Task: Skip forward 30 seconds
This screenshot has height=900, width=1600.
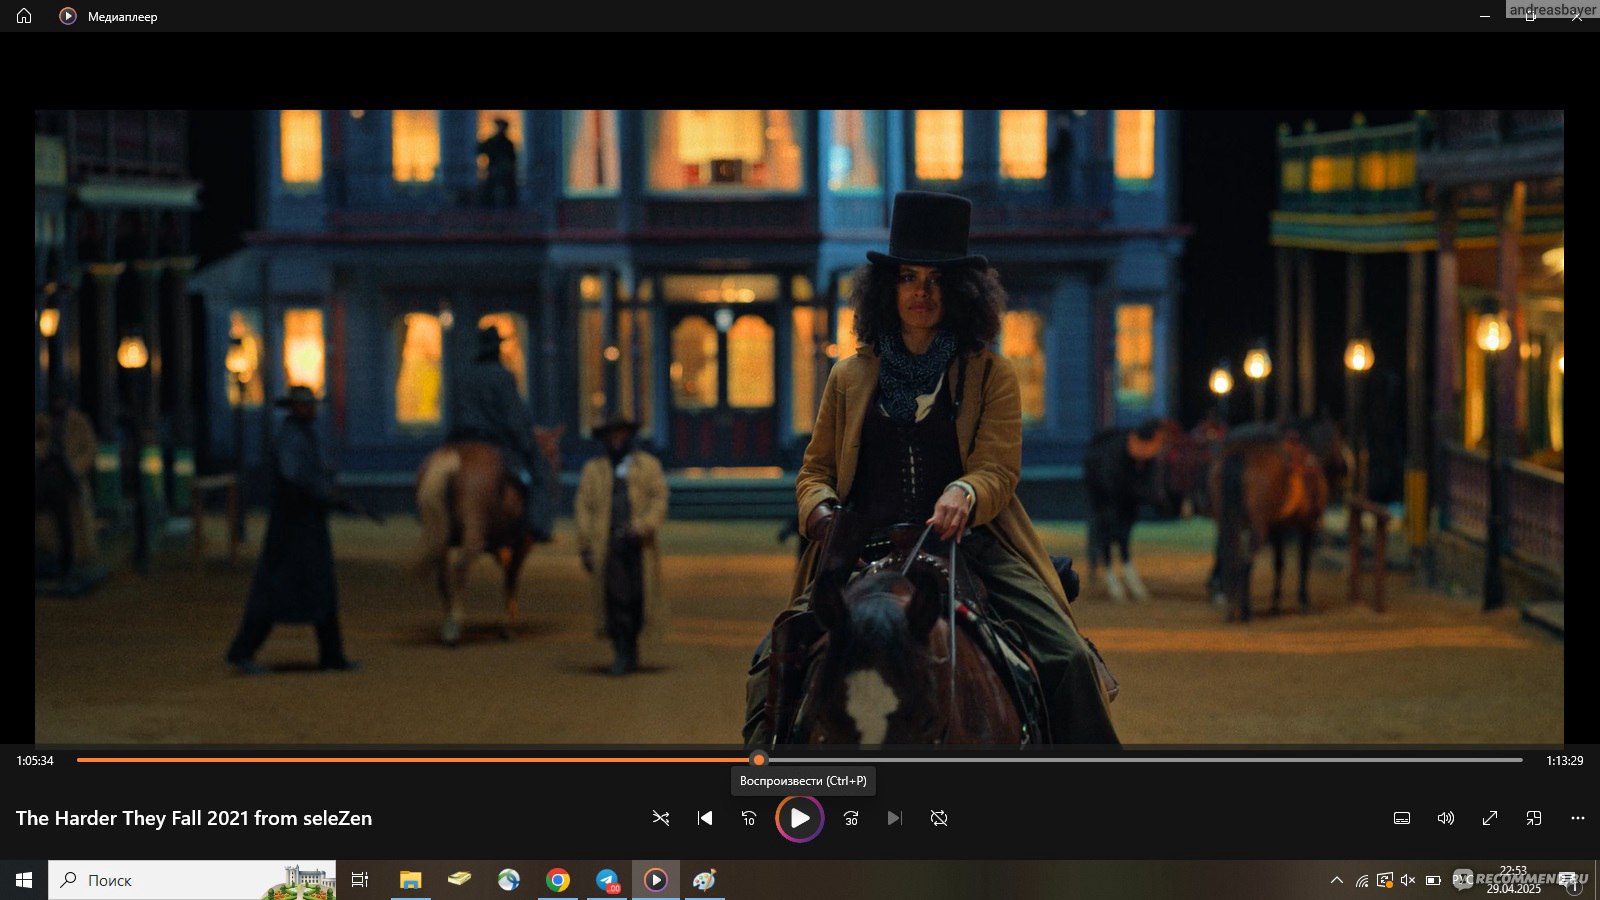Action: (x=851, y=818)
